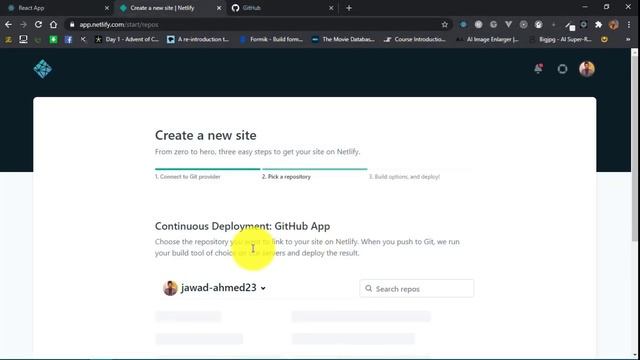
Task: Show more bookmarks overflow chevron
Action: click(x=628, y=40)
